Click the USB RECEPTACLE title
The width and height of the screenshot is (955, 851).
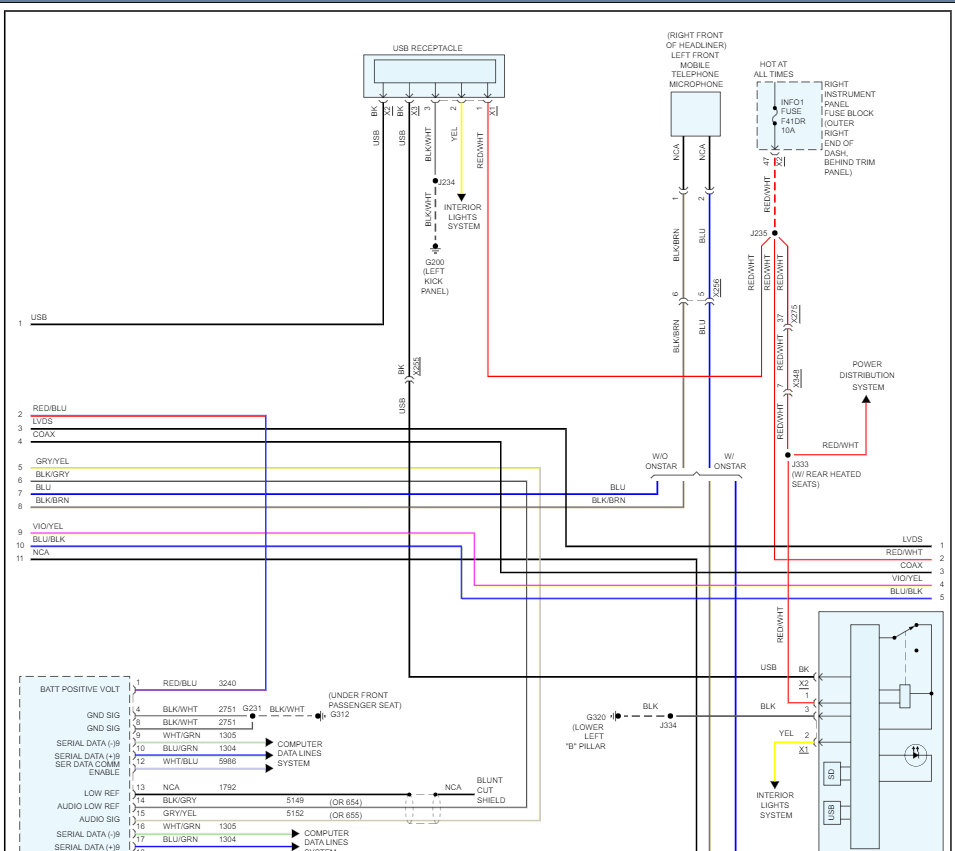pyautogui.click(x=428, y=48)
